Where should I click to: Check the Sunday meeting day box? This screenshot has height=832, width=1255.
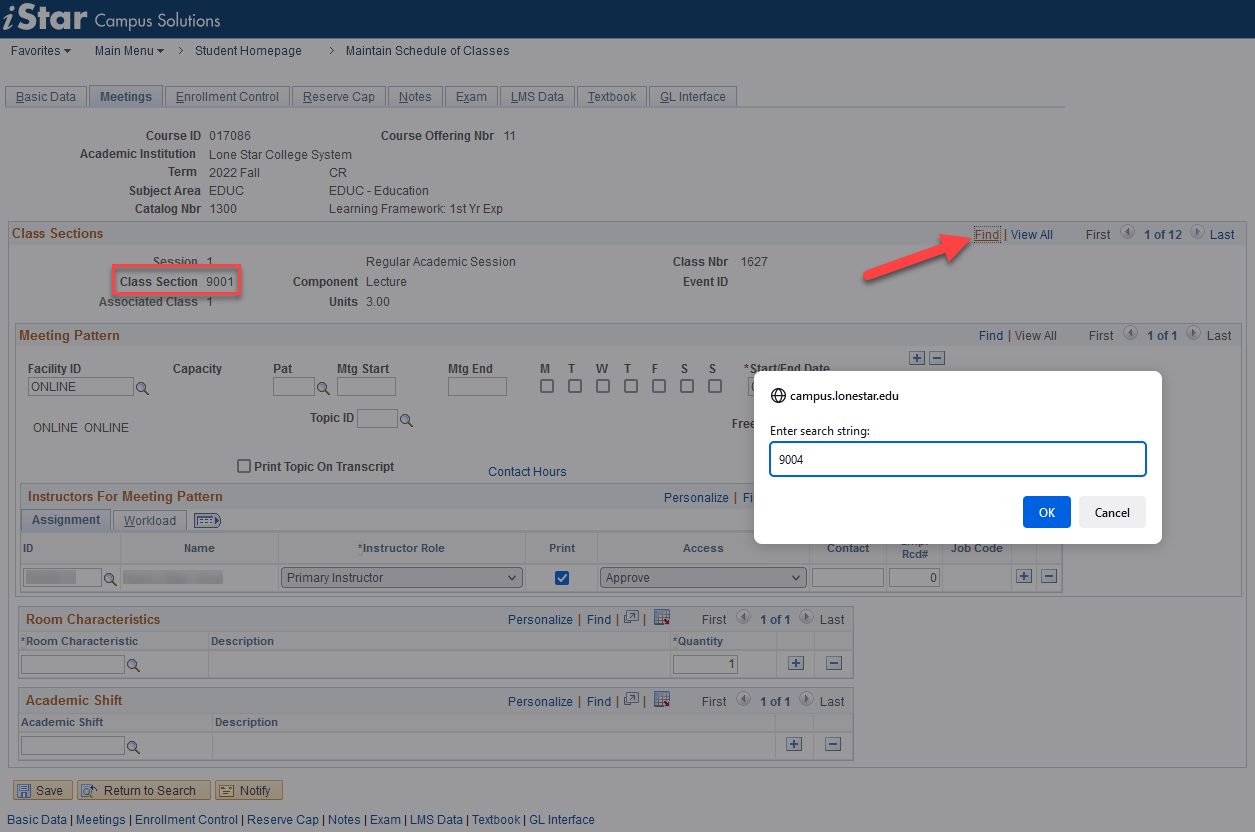click(714, 386)
